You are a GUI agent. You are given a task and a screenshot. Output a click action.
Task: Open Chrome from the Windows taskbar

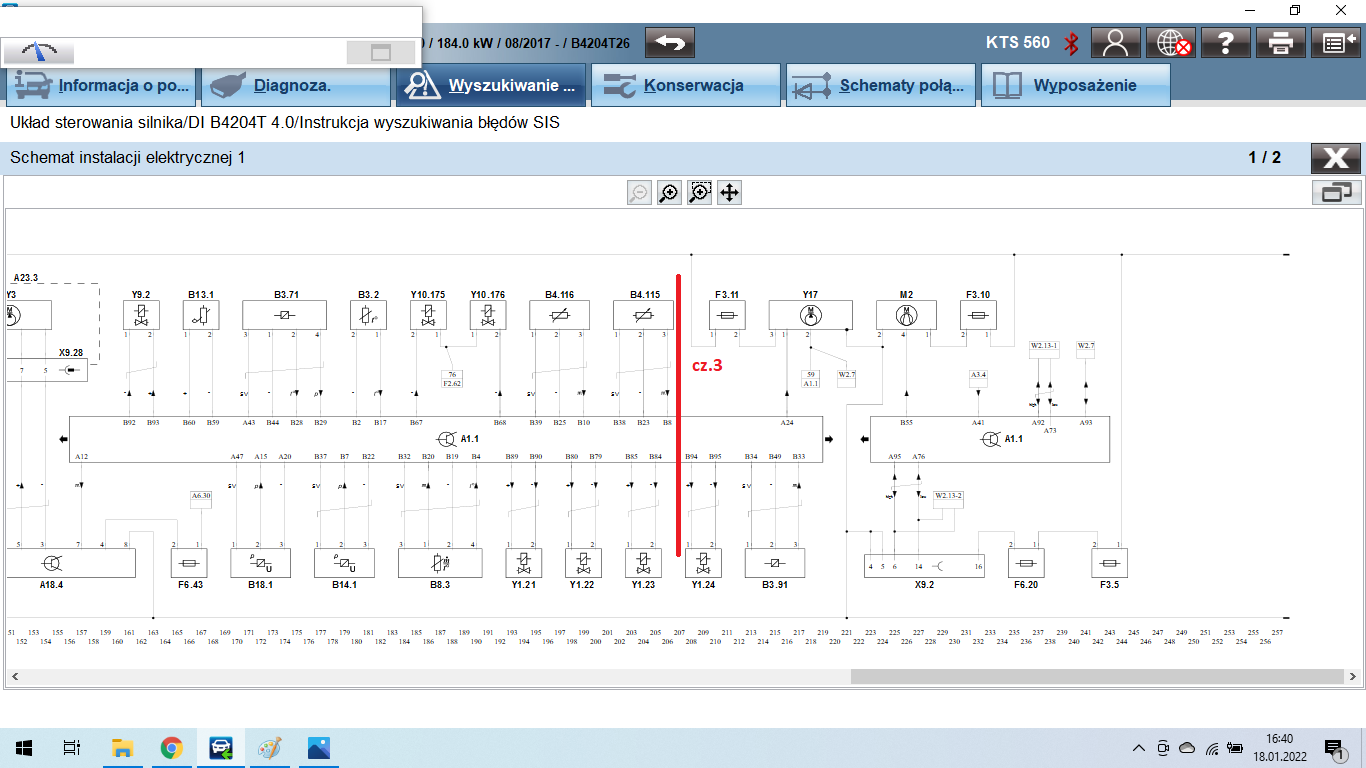(x=171, y=748)
